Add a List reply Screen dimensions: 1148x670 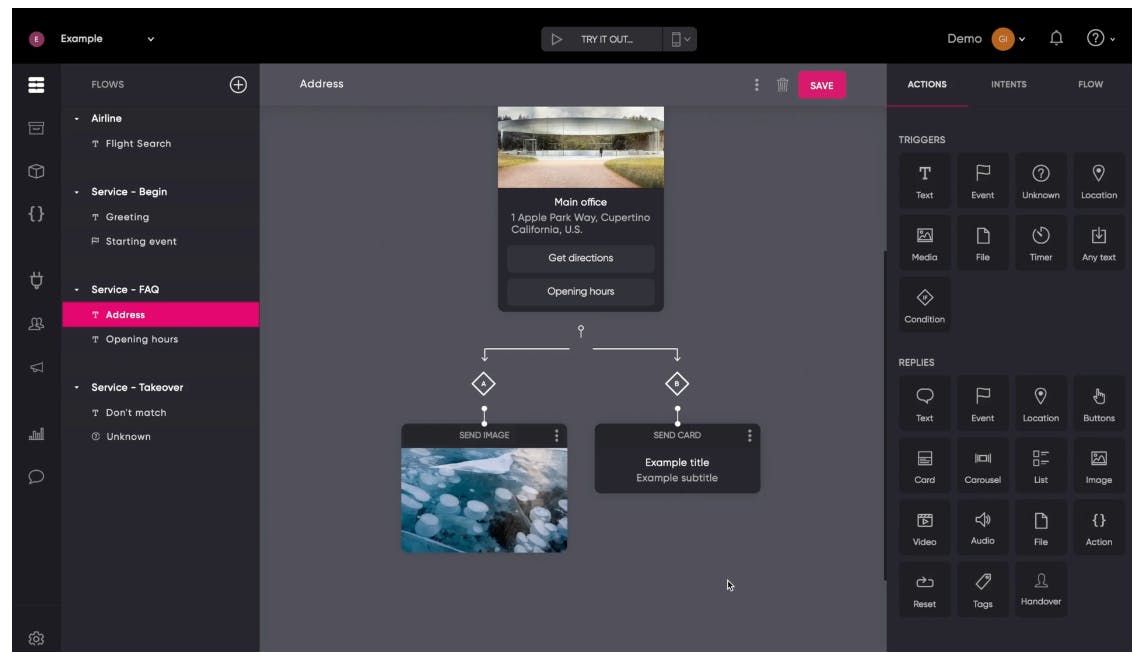[1040, 466]
